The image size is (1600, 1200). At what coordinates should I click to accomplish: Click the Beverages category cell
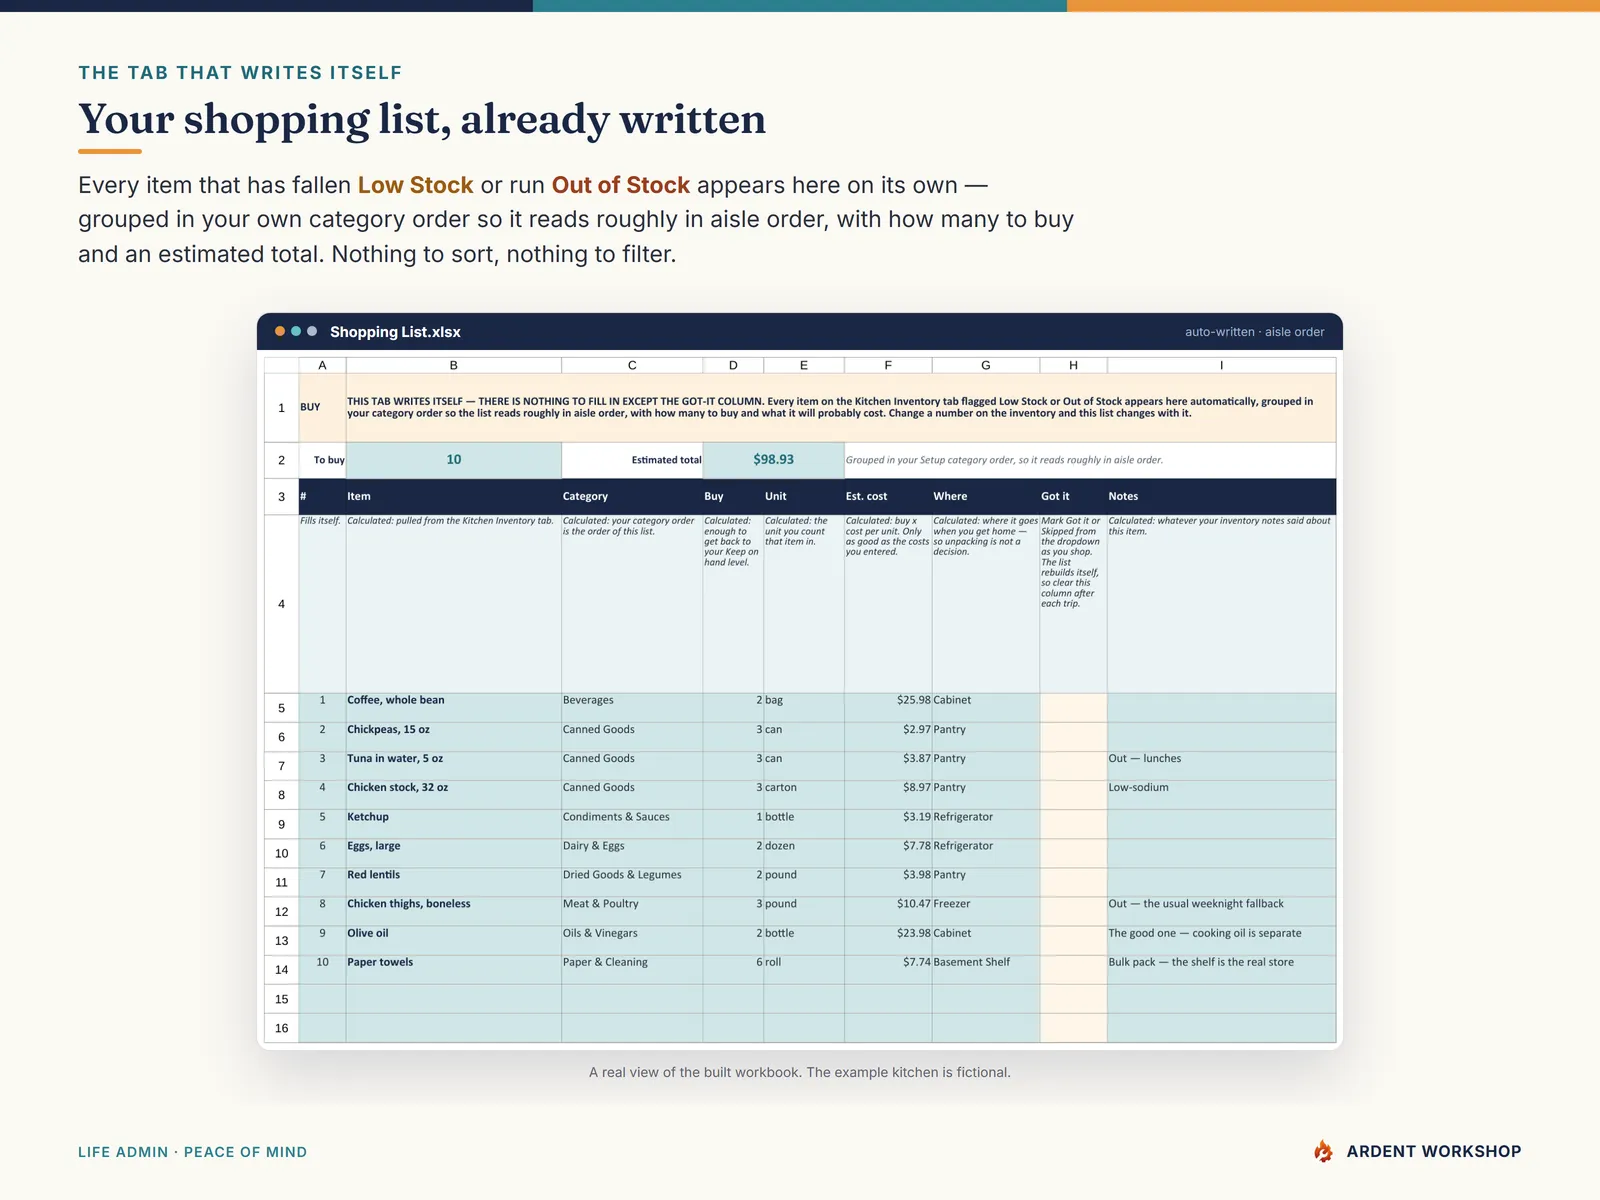coord(632,708)
